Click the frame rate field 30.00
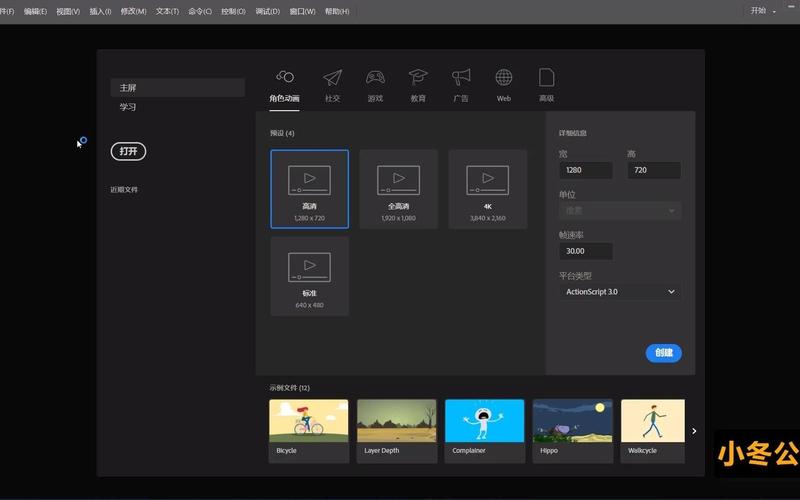This screenshot has height=500, width=800. coord(586,251)
